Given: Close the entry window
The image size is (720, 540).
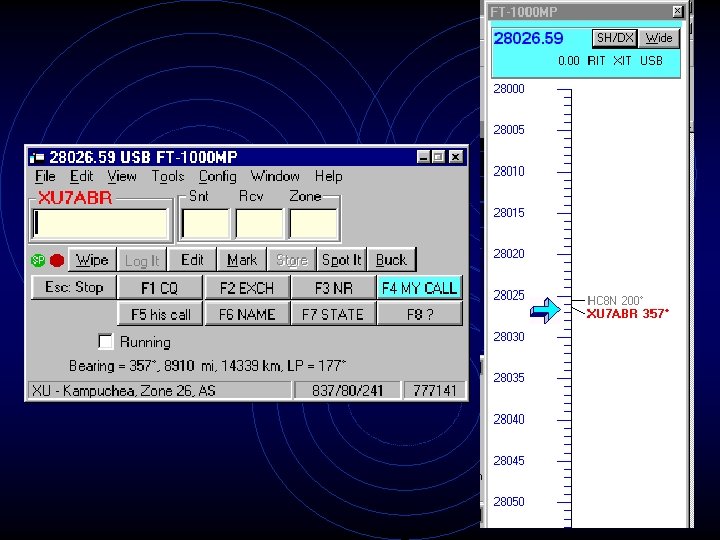Looking at the screenshot, I should coord(456,157).
